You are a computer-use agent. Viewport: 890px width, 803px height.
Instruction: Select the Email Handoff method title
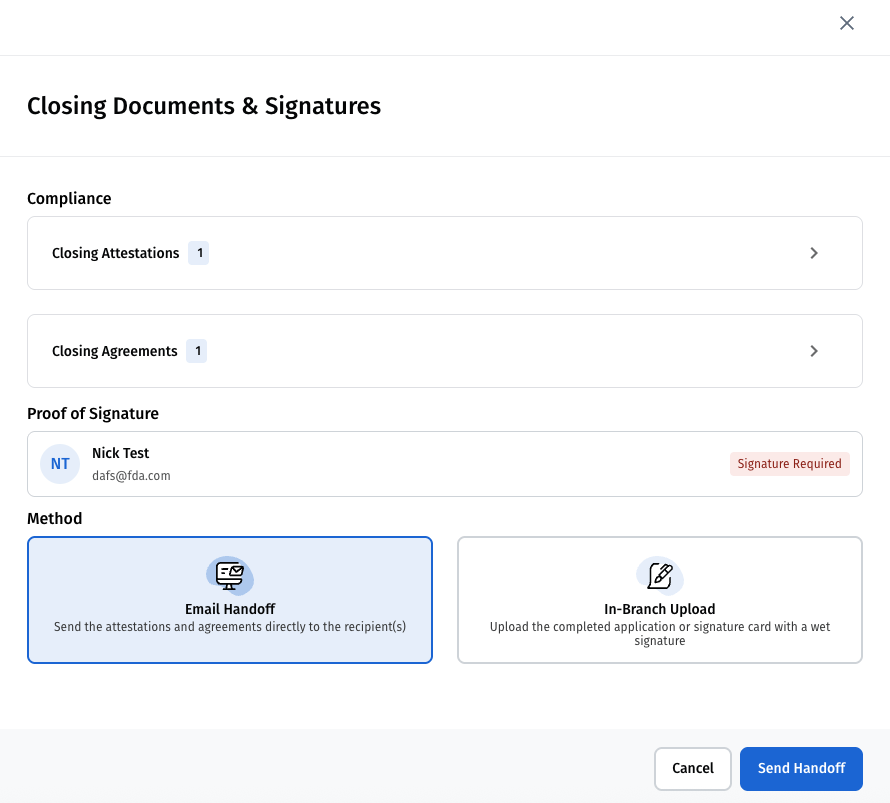pos(230,609)
